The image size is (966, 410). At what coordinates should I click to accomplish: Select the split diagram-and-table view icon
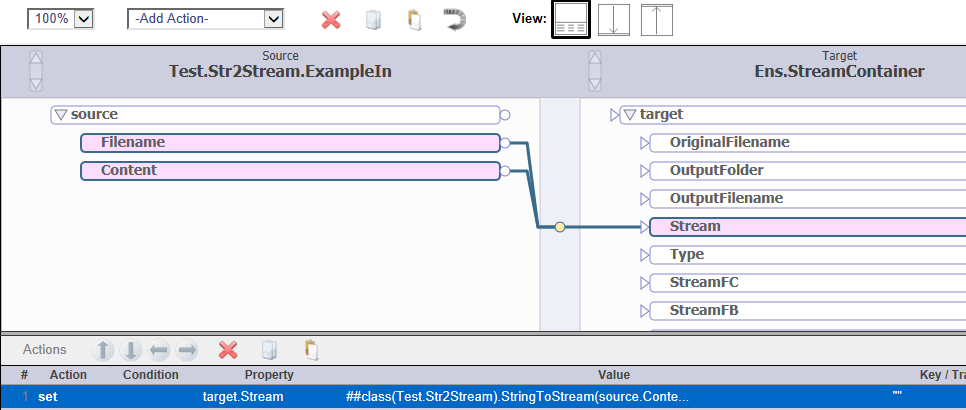pyautogui.click(x=570, y=20)
